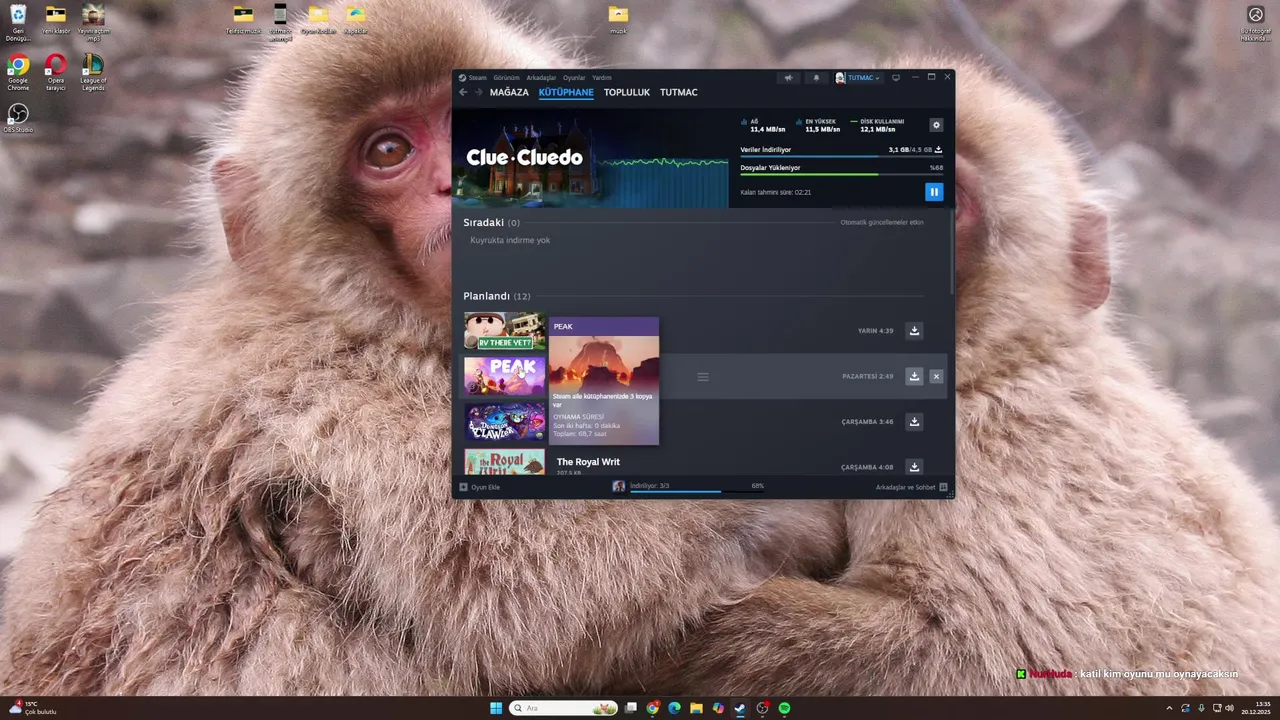This screenshot has height=720, width=1280.
Task: Go back with Steam back arrow
Action: coord(463,92)
